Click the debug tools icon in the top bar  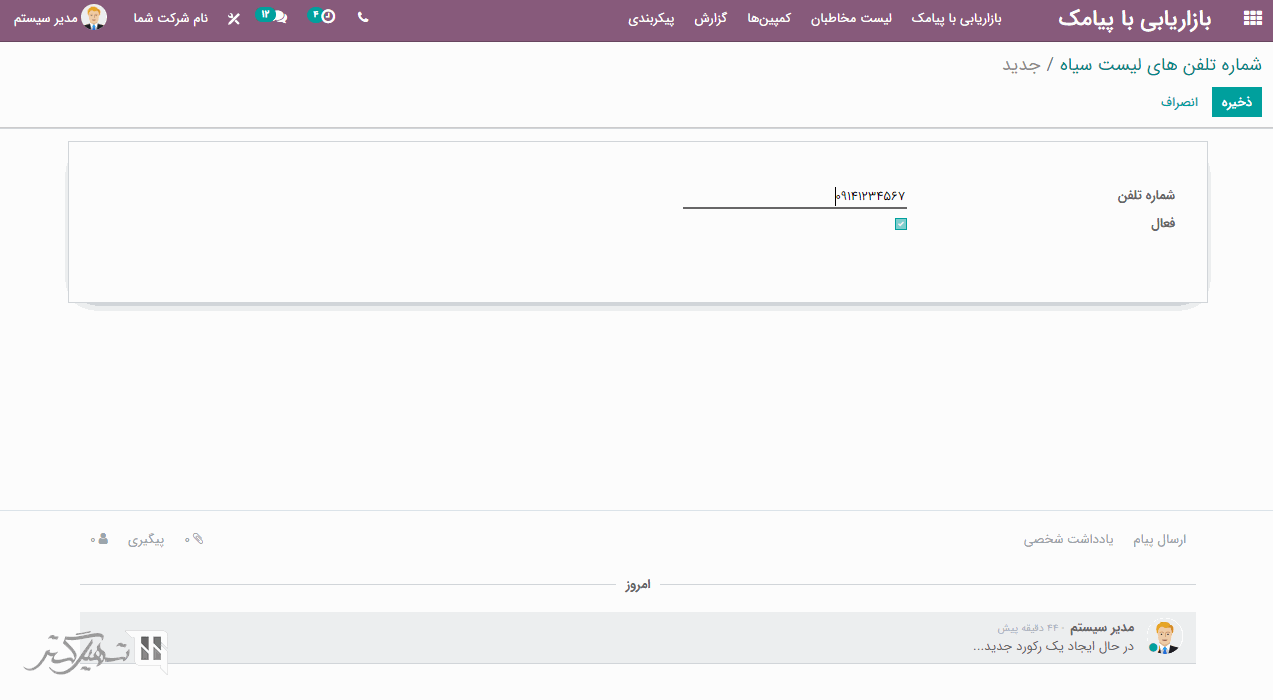pos(234,19)
